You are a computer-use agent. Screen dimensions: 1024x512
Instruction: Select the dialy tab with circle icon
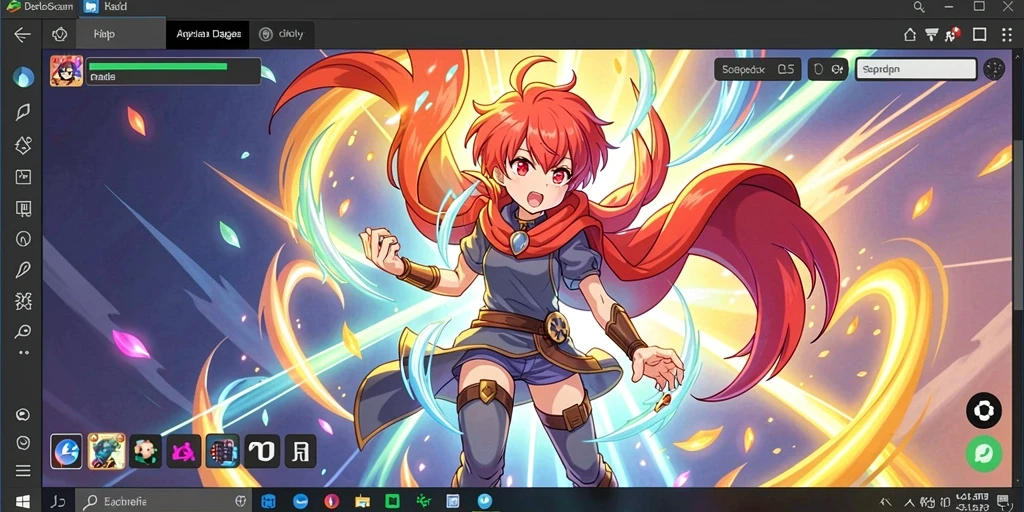pos(281,35)
